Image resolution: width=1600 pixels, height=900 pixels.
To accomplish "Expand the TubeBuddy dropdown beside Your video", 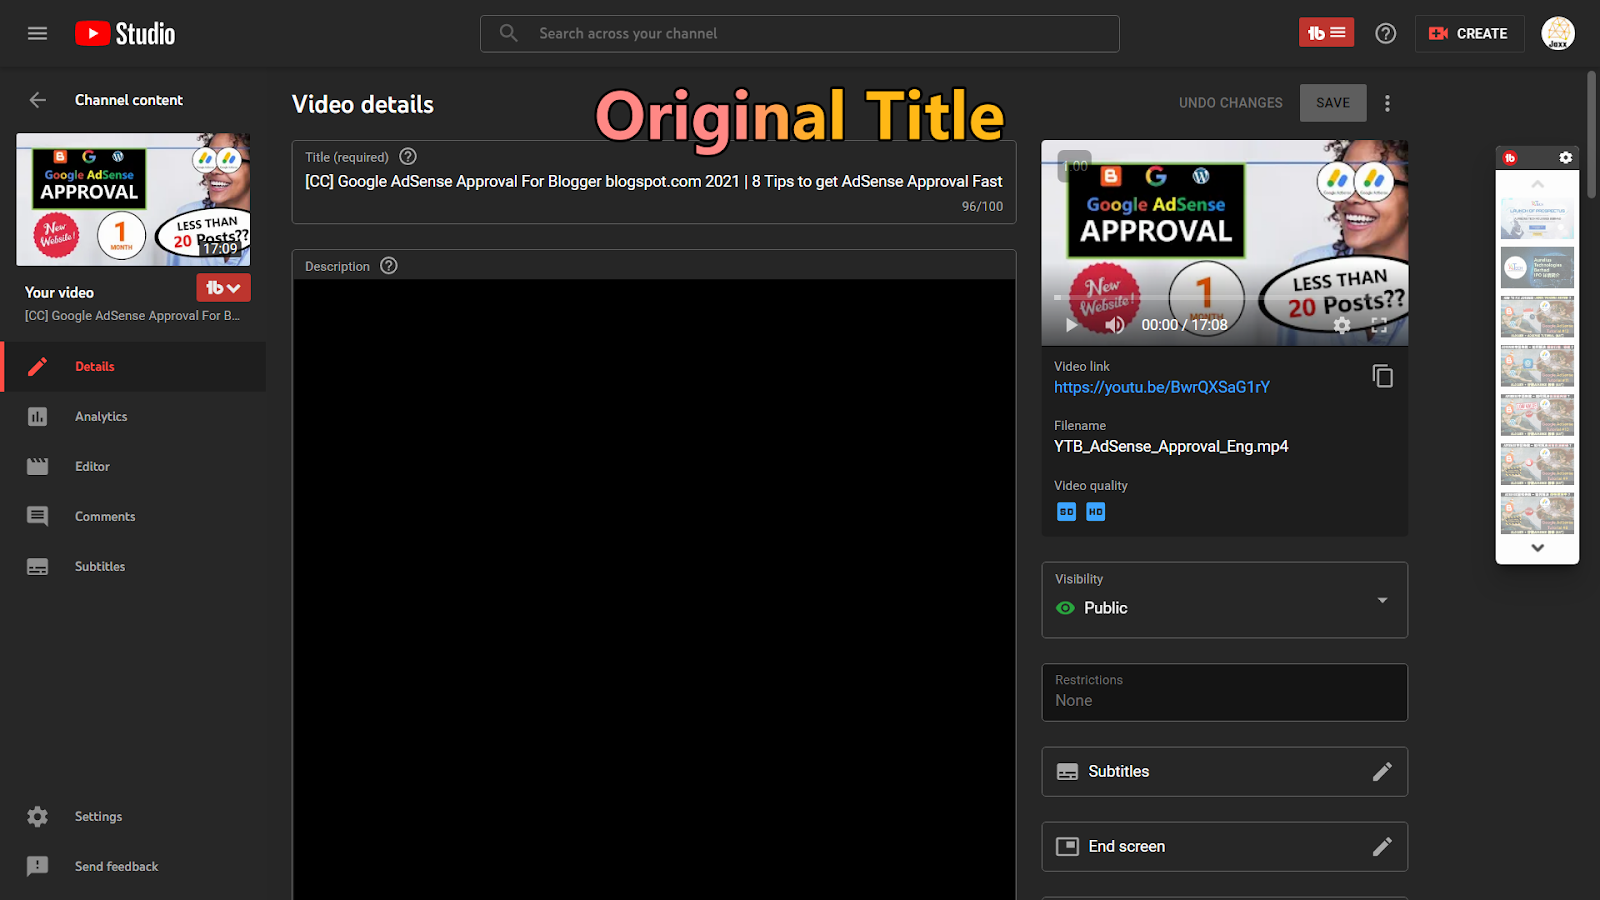I will pyautogui.click(x=223, y=288).
